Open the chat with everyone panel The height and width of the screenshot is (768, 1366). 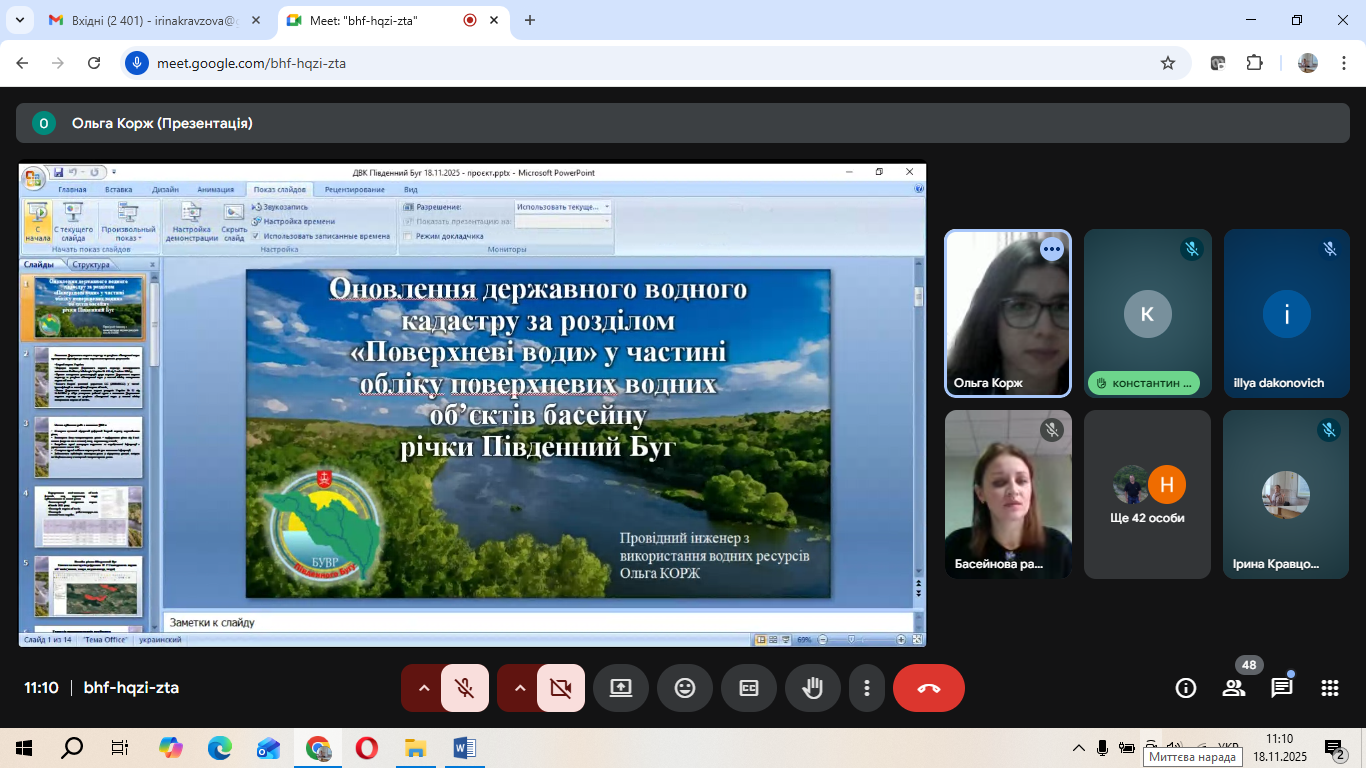click(1282, 688)
